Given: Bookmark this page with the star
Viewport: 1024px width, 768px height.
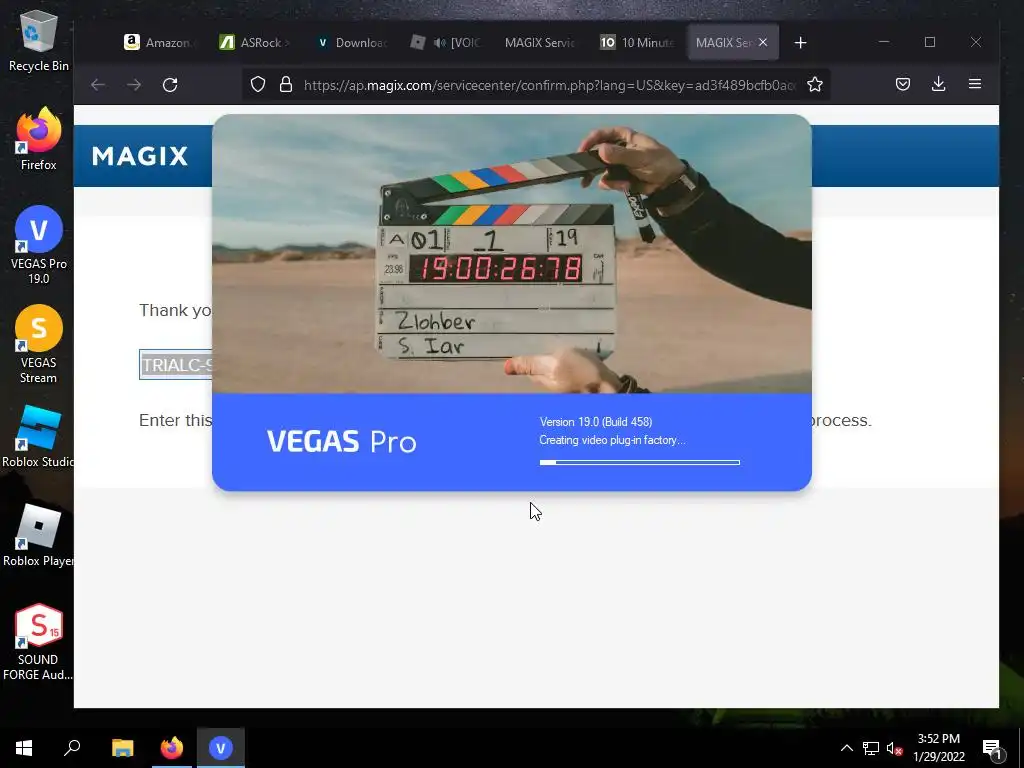Looking at the screenshot, I should click(x=814, y=84).
